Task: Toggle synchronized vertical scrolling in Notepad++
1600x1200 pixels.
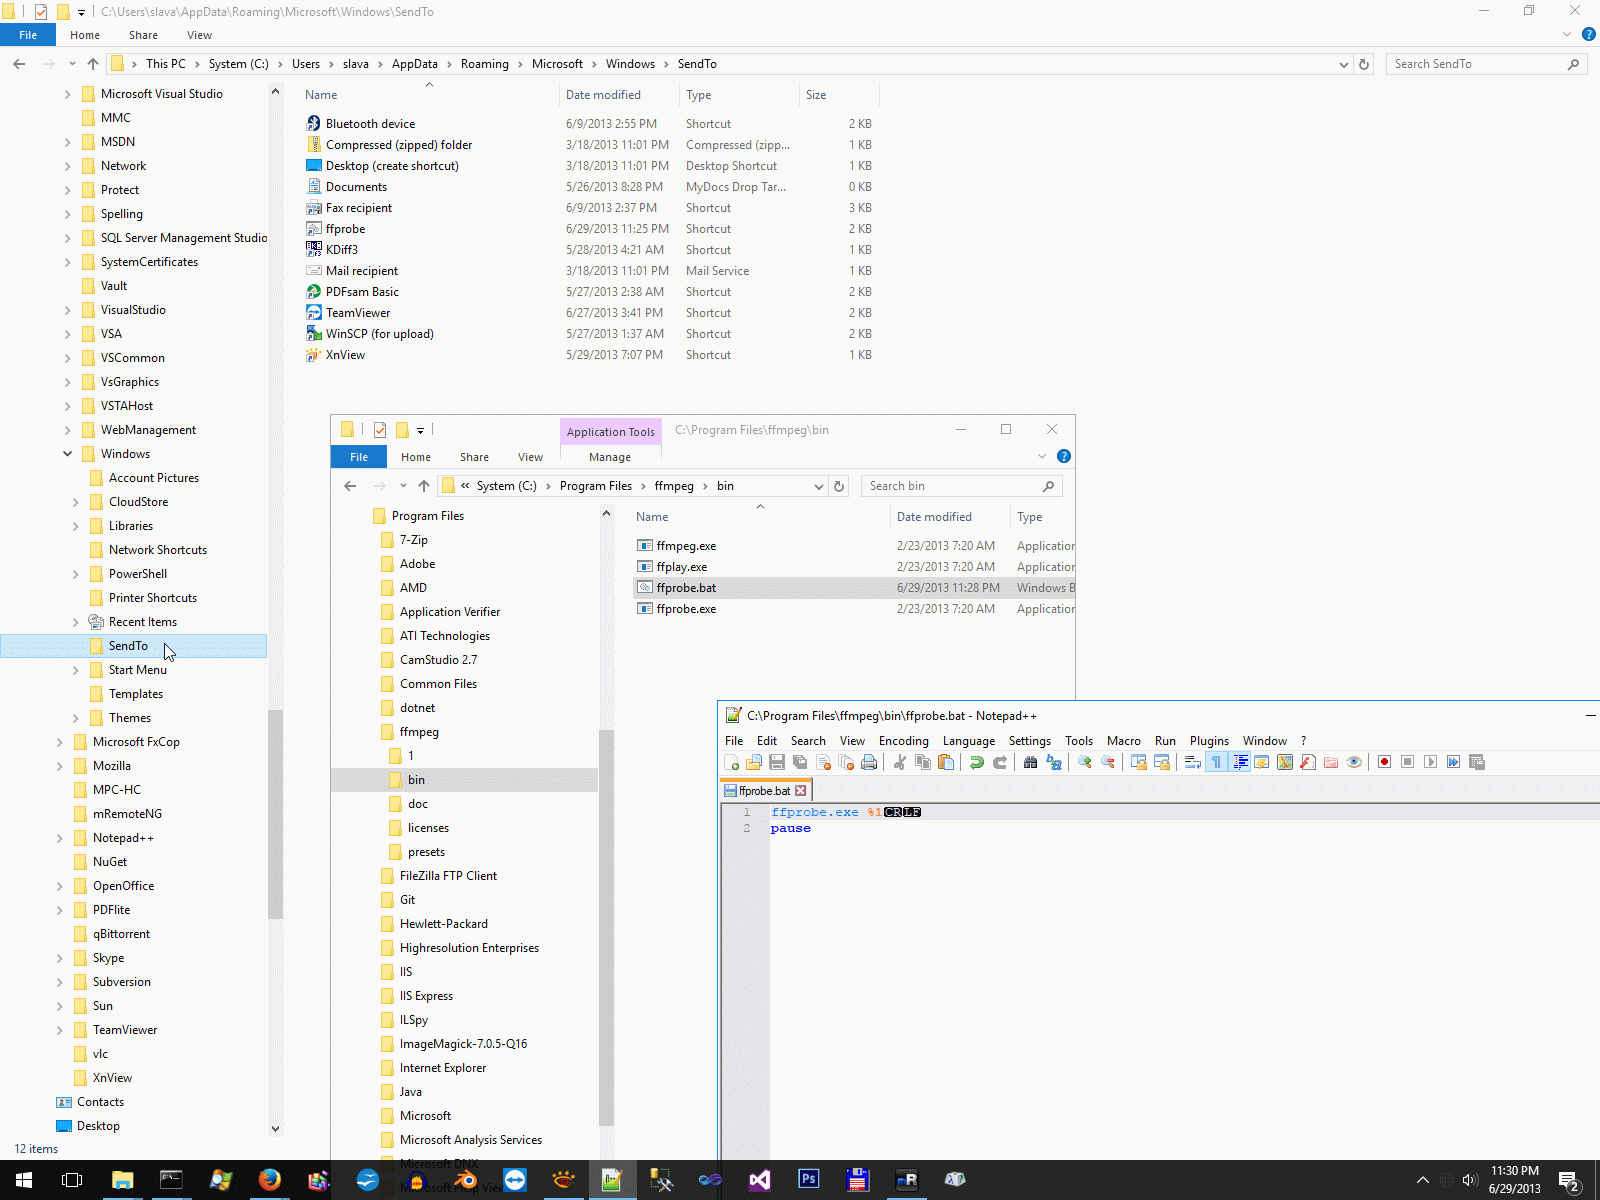Action: coord(1139,762)
